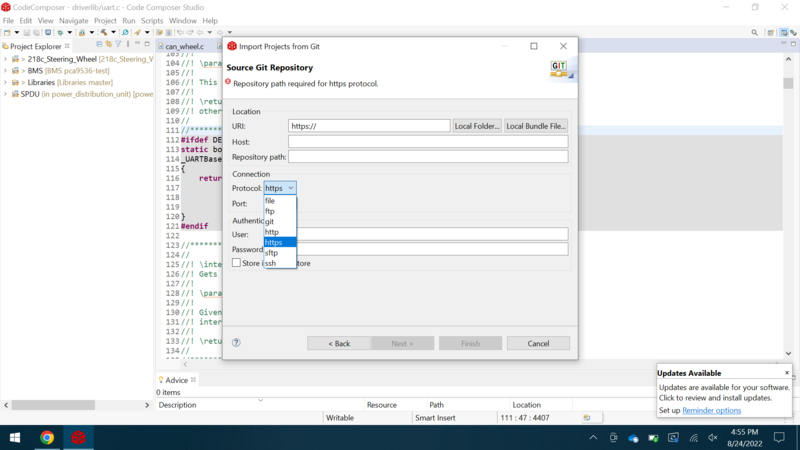800x450 pixels.
Task: Show hidden tray icons chevron
Action: pyautogui.click(x=593, y=438)
